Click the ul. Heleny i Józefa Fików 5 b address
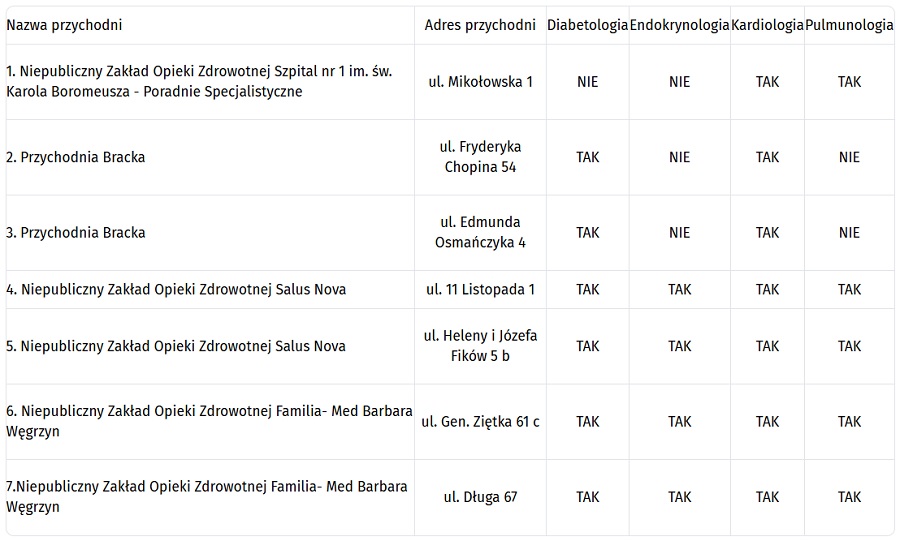900x541 pixels. coord(480,346)
